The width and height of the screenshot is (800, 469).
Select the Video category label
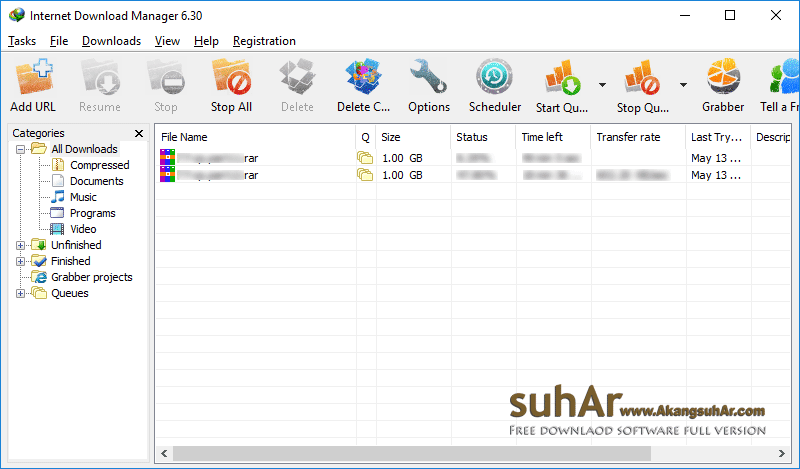tap(83, 229)
